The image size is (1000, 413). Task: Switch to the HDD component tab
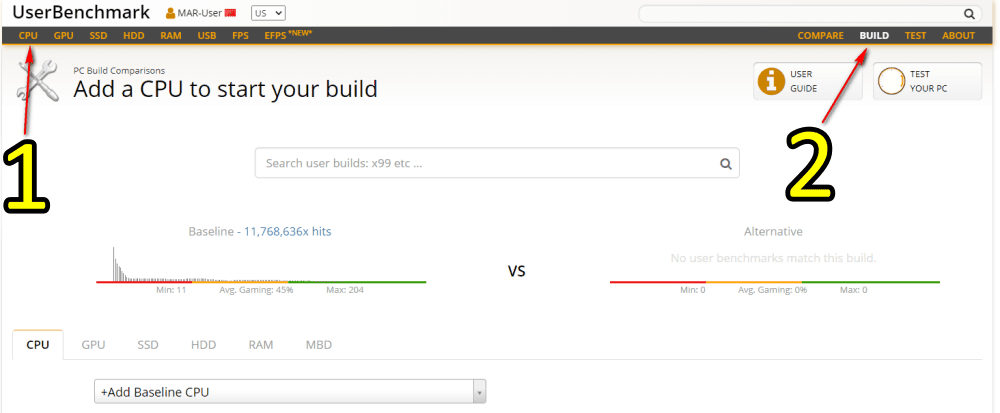pos(203,345)
